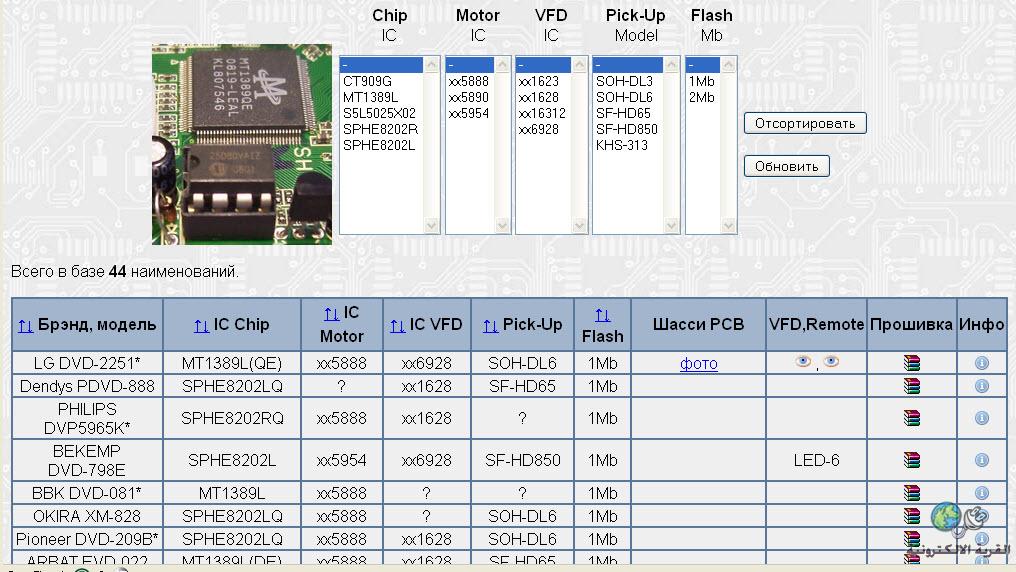Select xx5954 in Motor IC list
Image resolution: width=1016 pixels, height=572 pixels.
click(x=468, y=113)
